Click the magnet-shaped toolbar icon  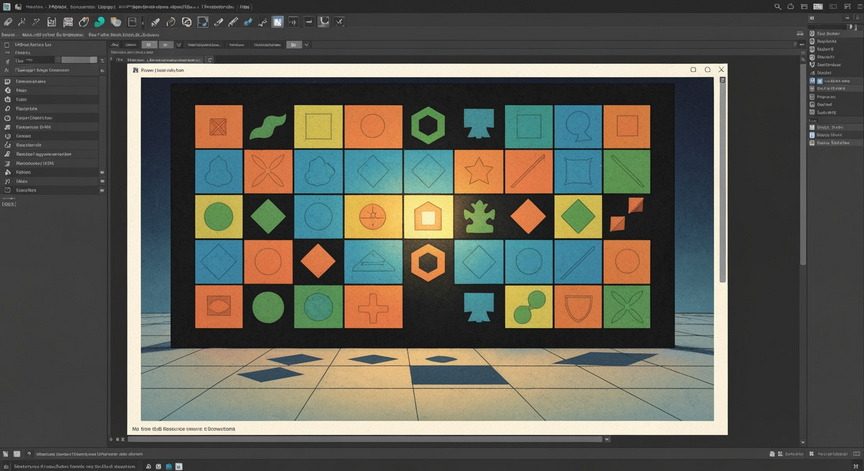pyautogui.click(x=323, y=22)
